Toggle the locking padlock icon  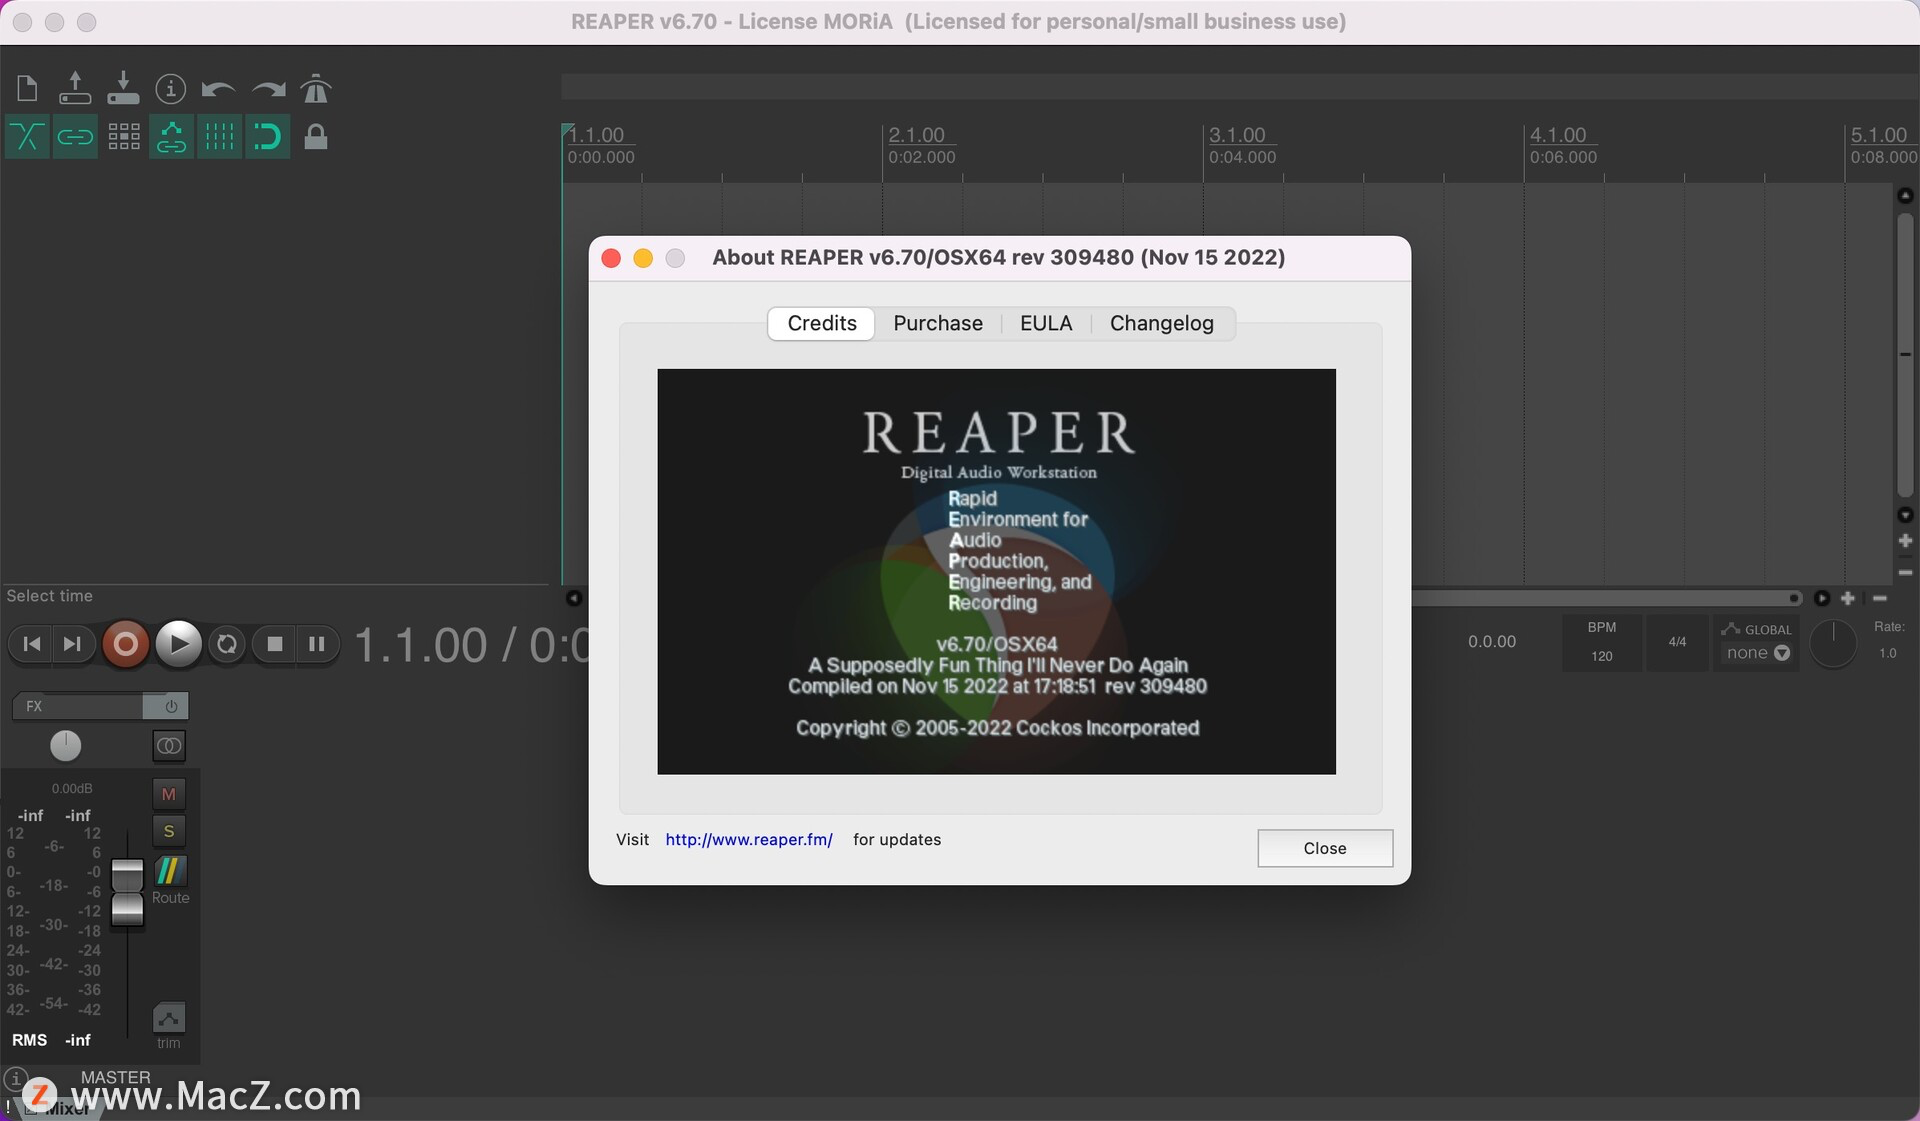(x=315, y=137)
